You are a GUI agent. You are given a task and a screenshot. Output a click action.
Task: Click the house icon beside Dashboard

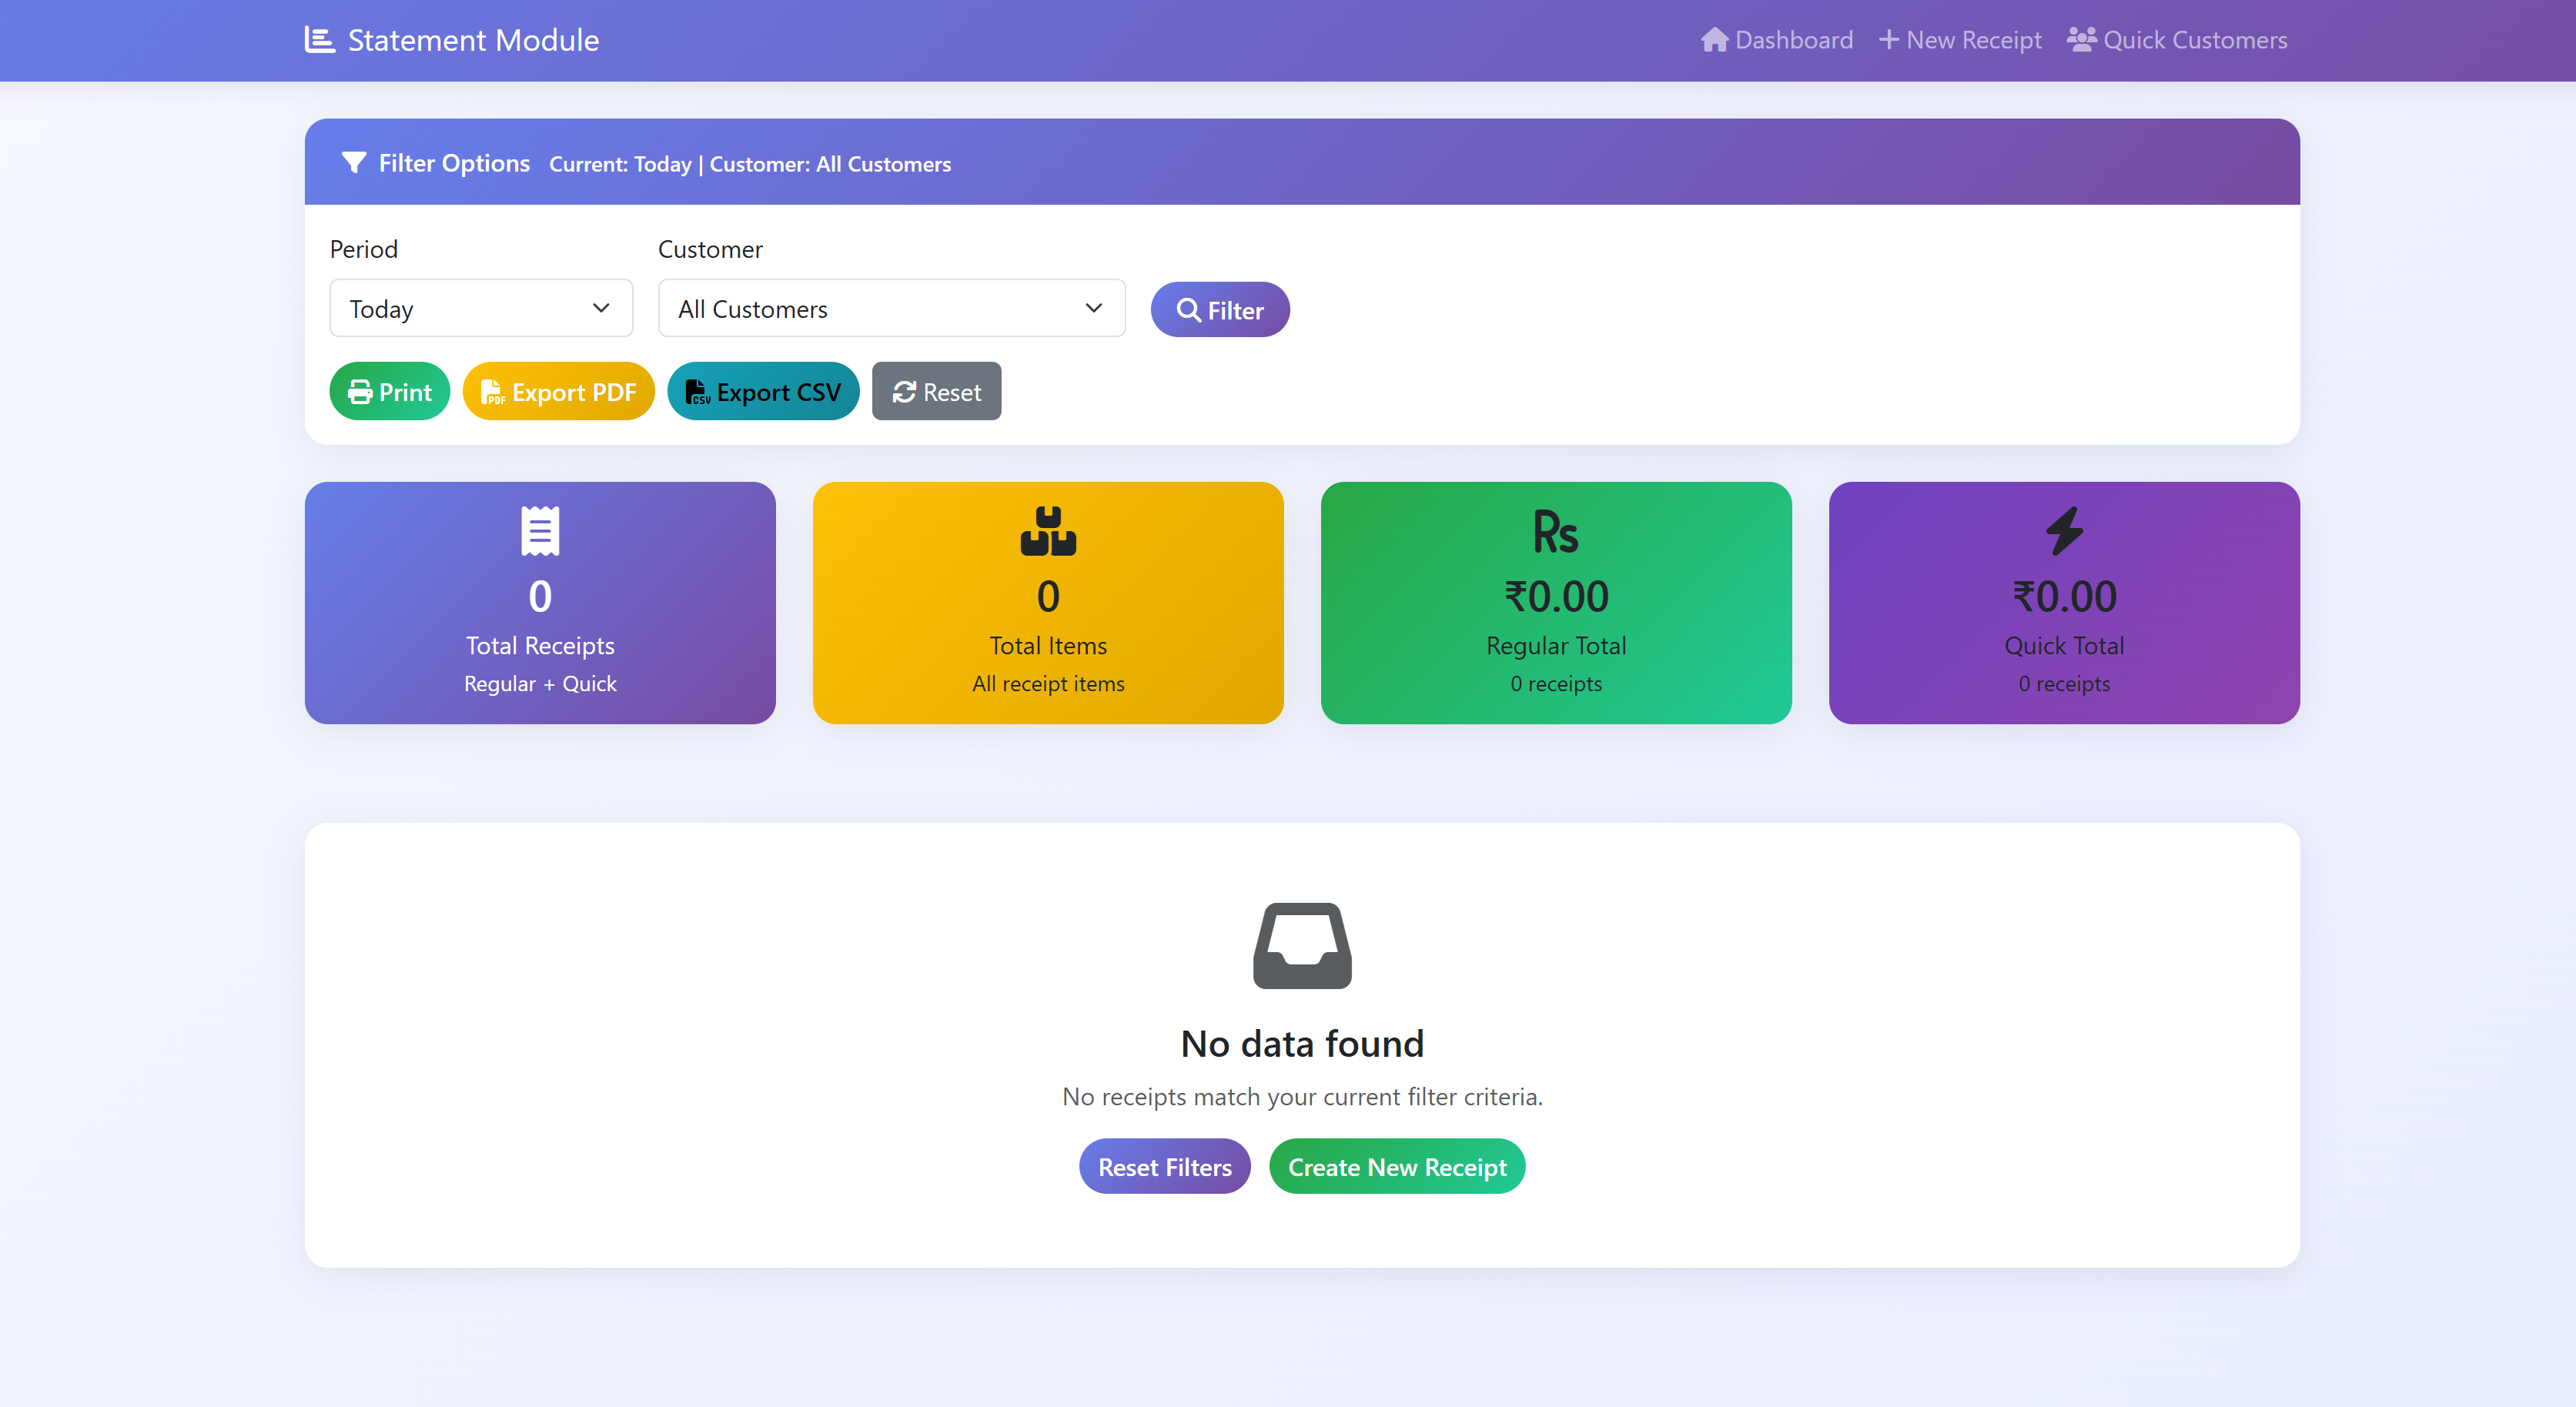click(1714, 40)
